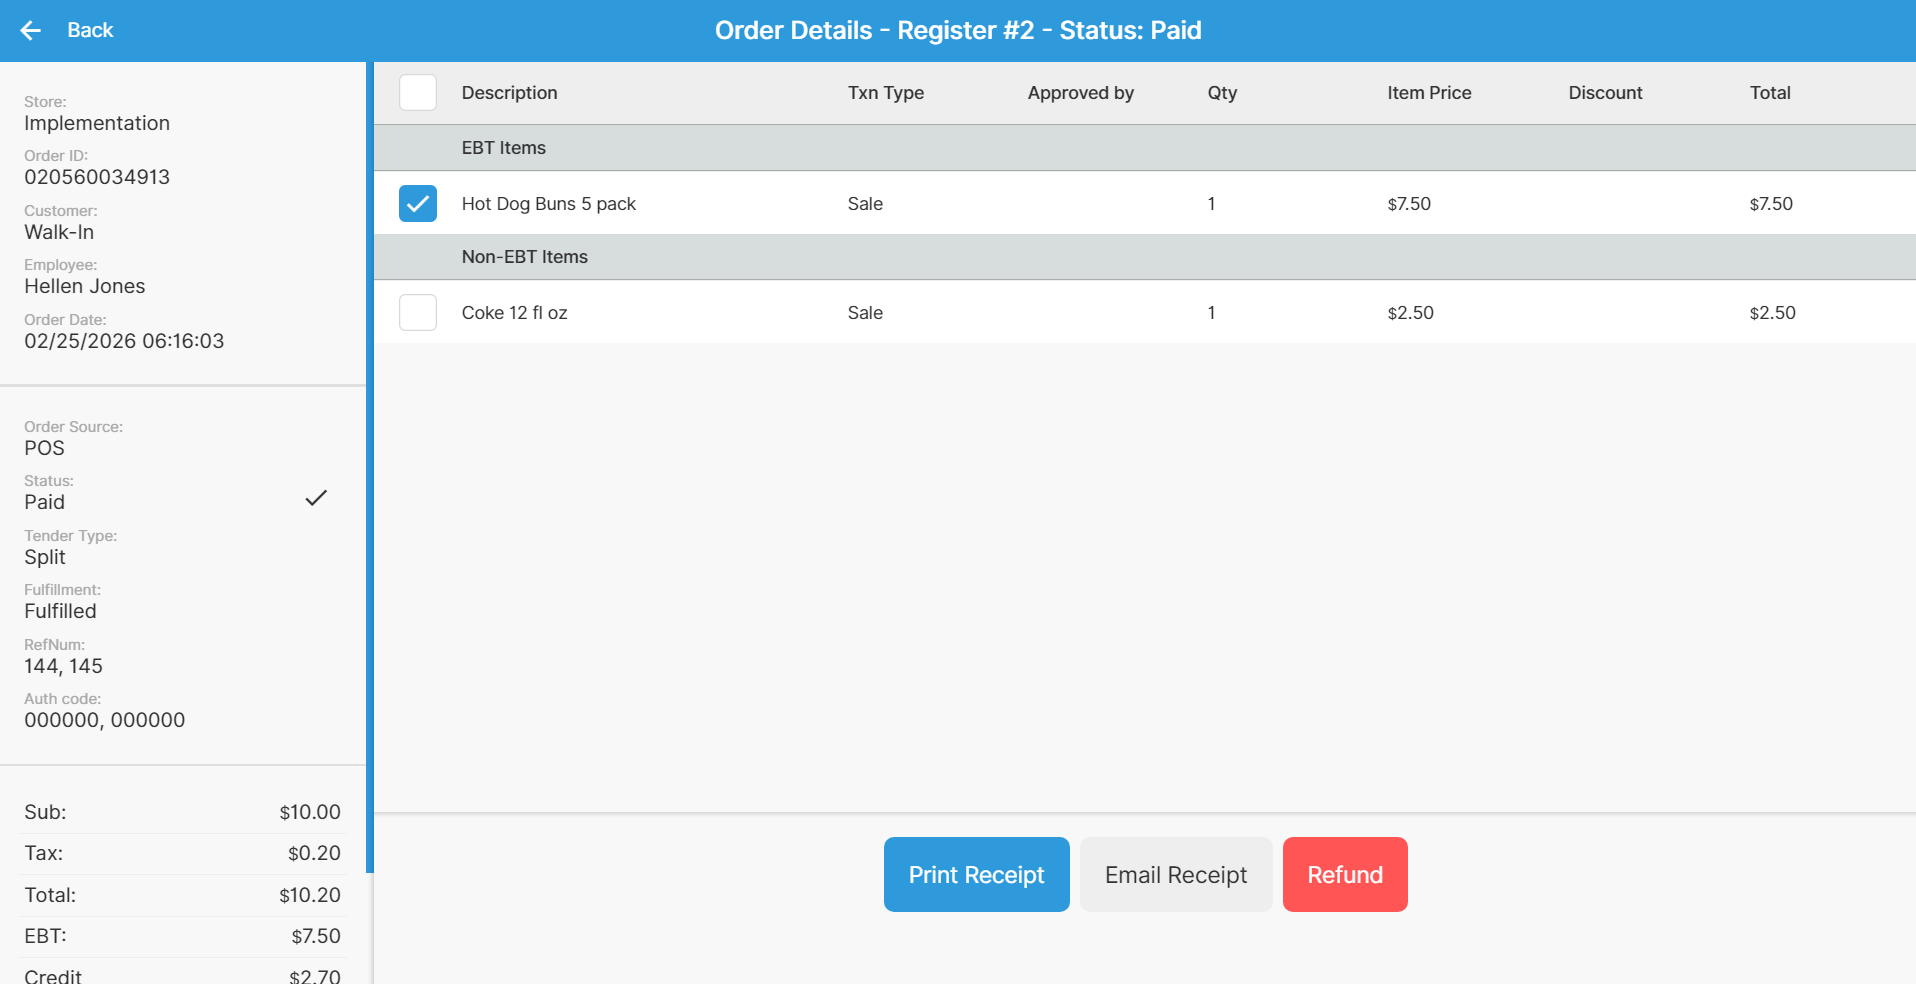
Task: Click the Back text link
Action: pyautogui.click(x=90, y=31)
